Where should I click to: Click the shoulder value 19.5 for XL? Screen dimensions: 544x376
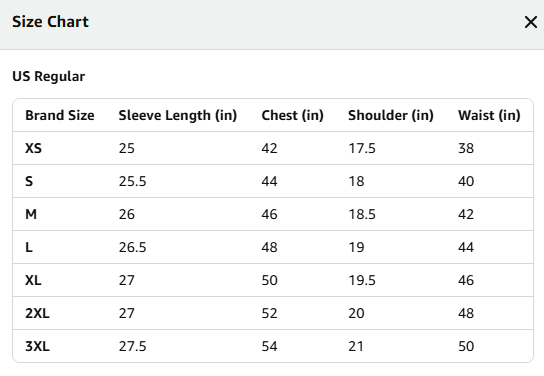pyautogui.click(x=362, y=280)
